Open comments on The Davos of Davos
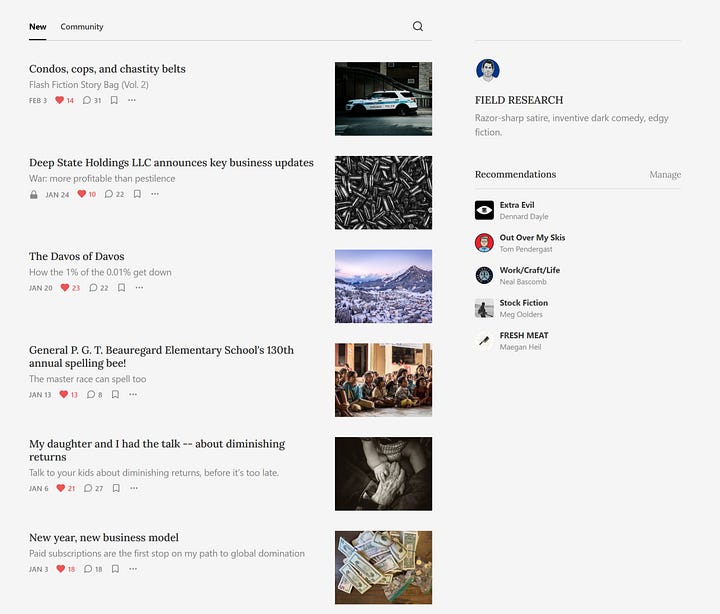 (99, 287)
